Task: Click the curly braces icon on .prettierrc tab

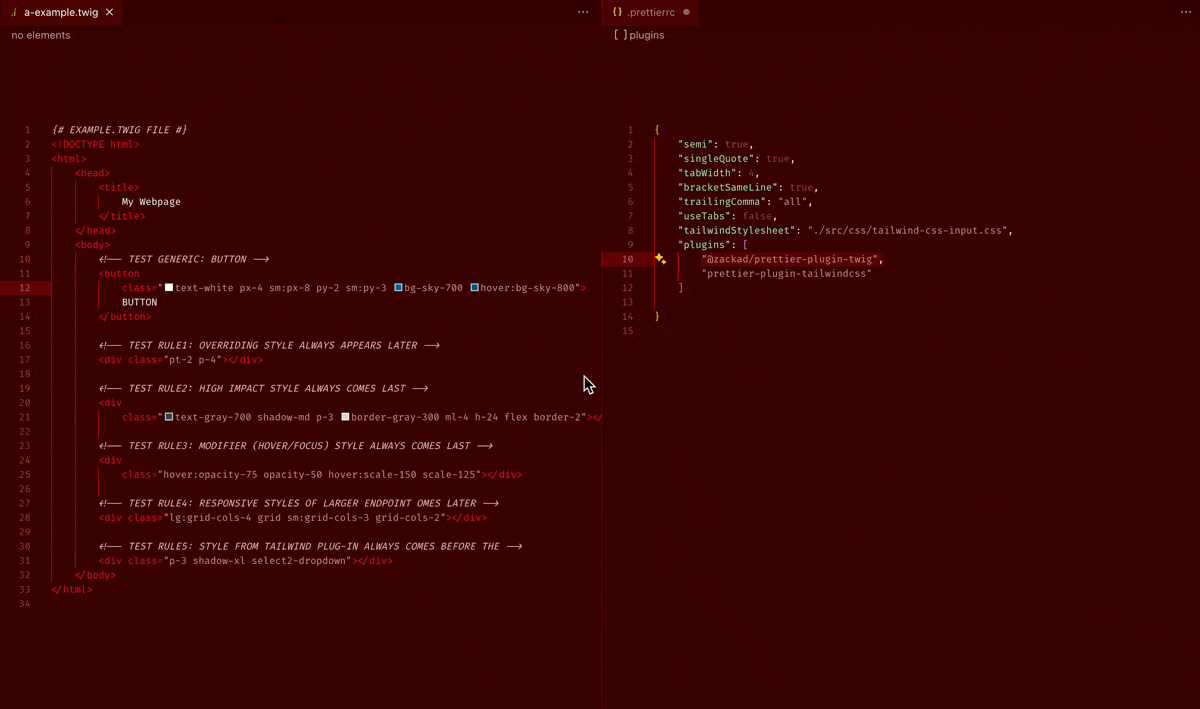Action: (617, 12)
